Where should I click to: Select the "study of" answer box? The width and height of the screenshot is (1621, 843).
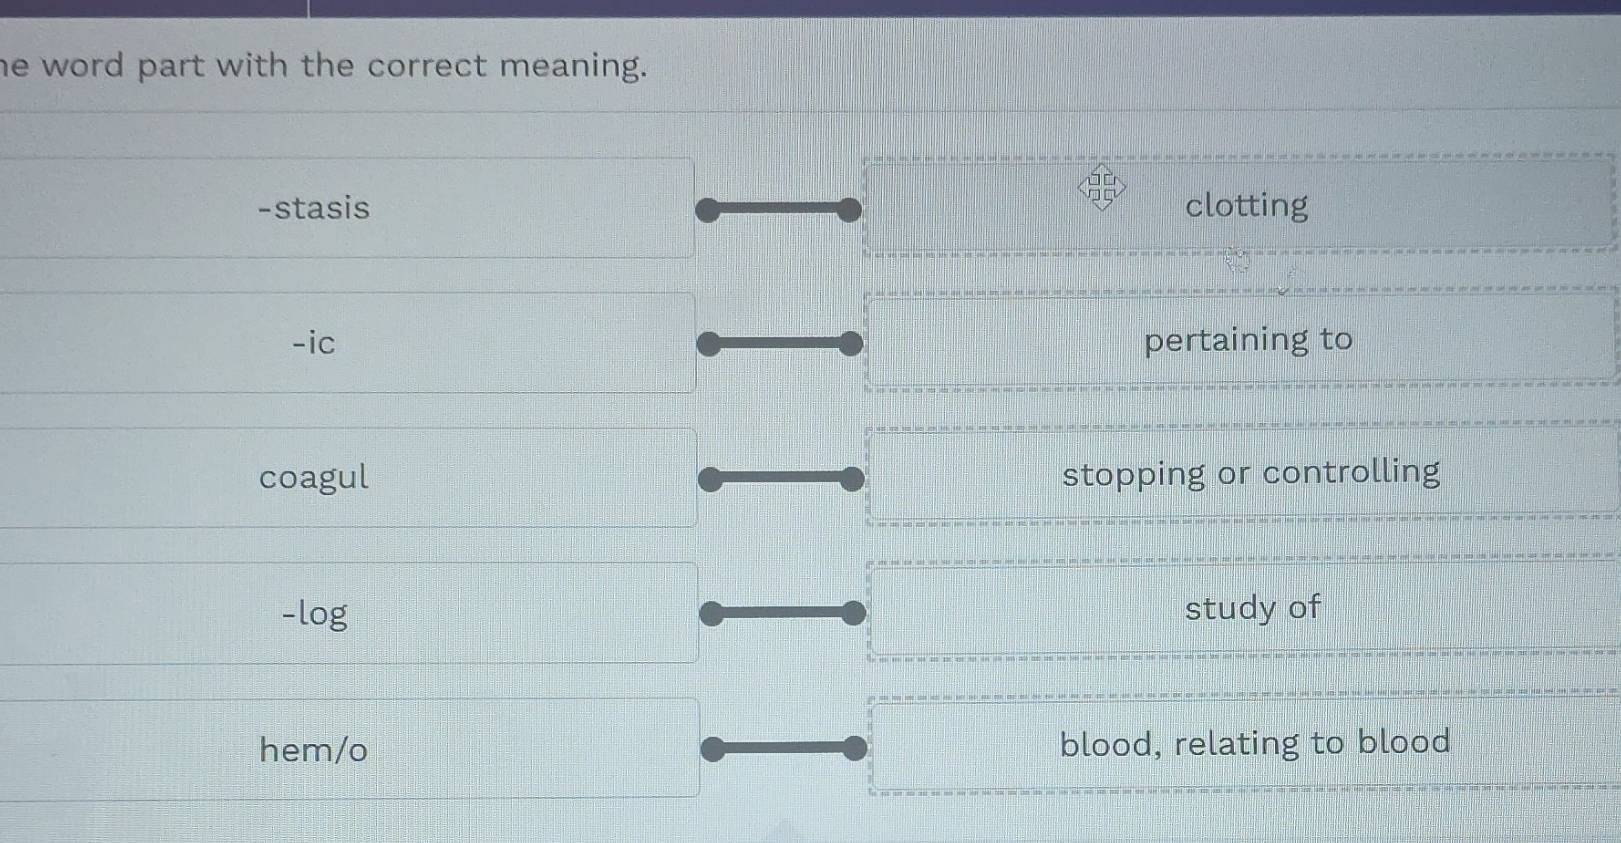1253,609
